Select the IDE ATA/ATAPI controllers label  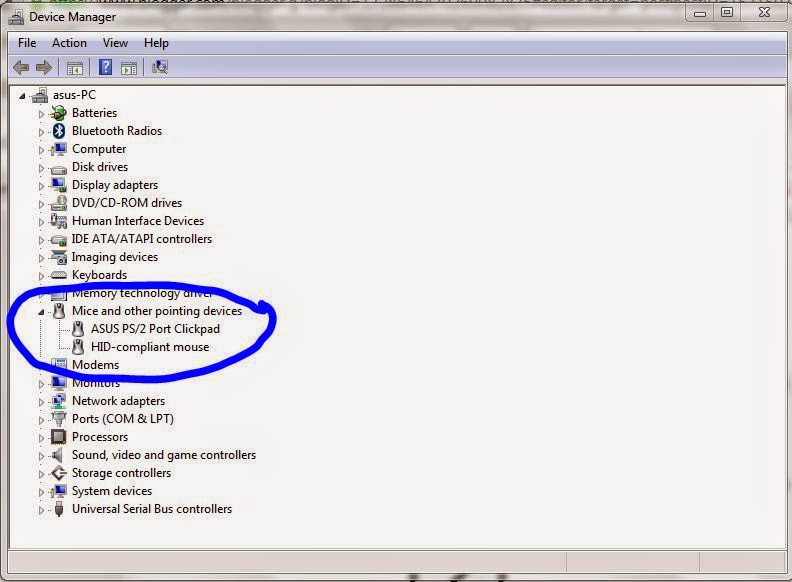(x=141, y=239)
